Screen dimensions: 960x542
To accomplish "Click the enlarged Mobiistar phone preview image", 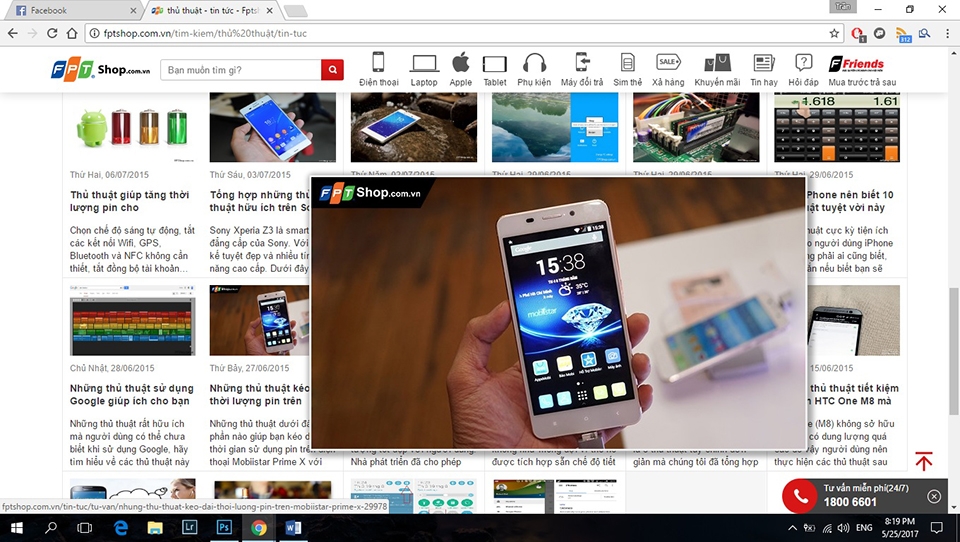I will pyautogui.click(x=558, y=313).
